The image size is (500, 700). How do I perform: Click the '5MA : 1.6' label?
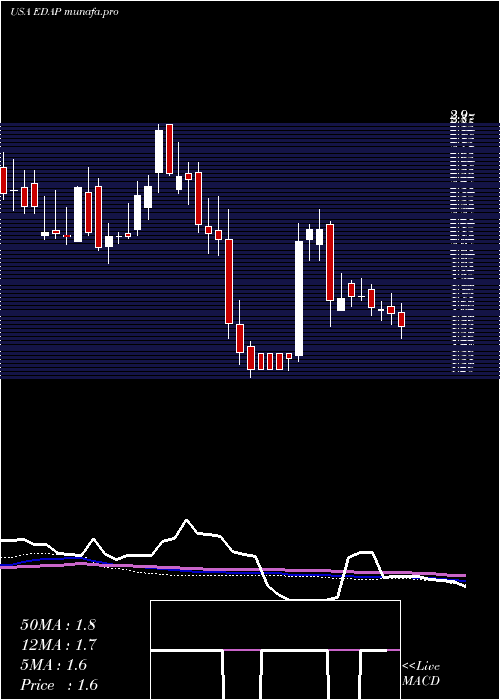coord(54,665)
